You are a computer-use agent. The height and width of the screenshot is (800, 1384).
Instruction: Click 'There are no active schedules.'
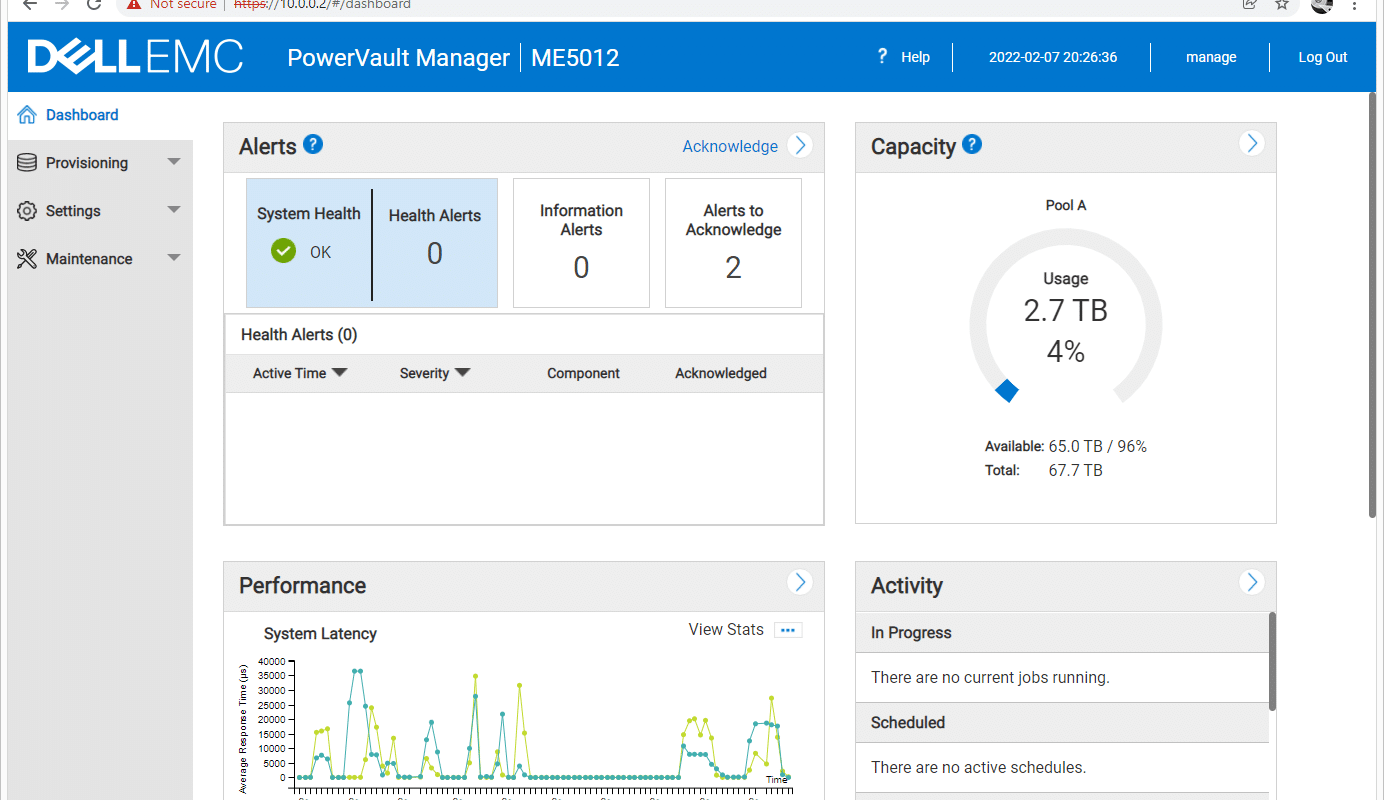[x=978, y=767]
